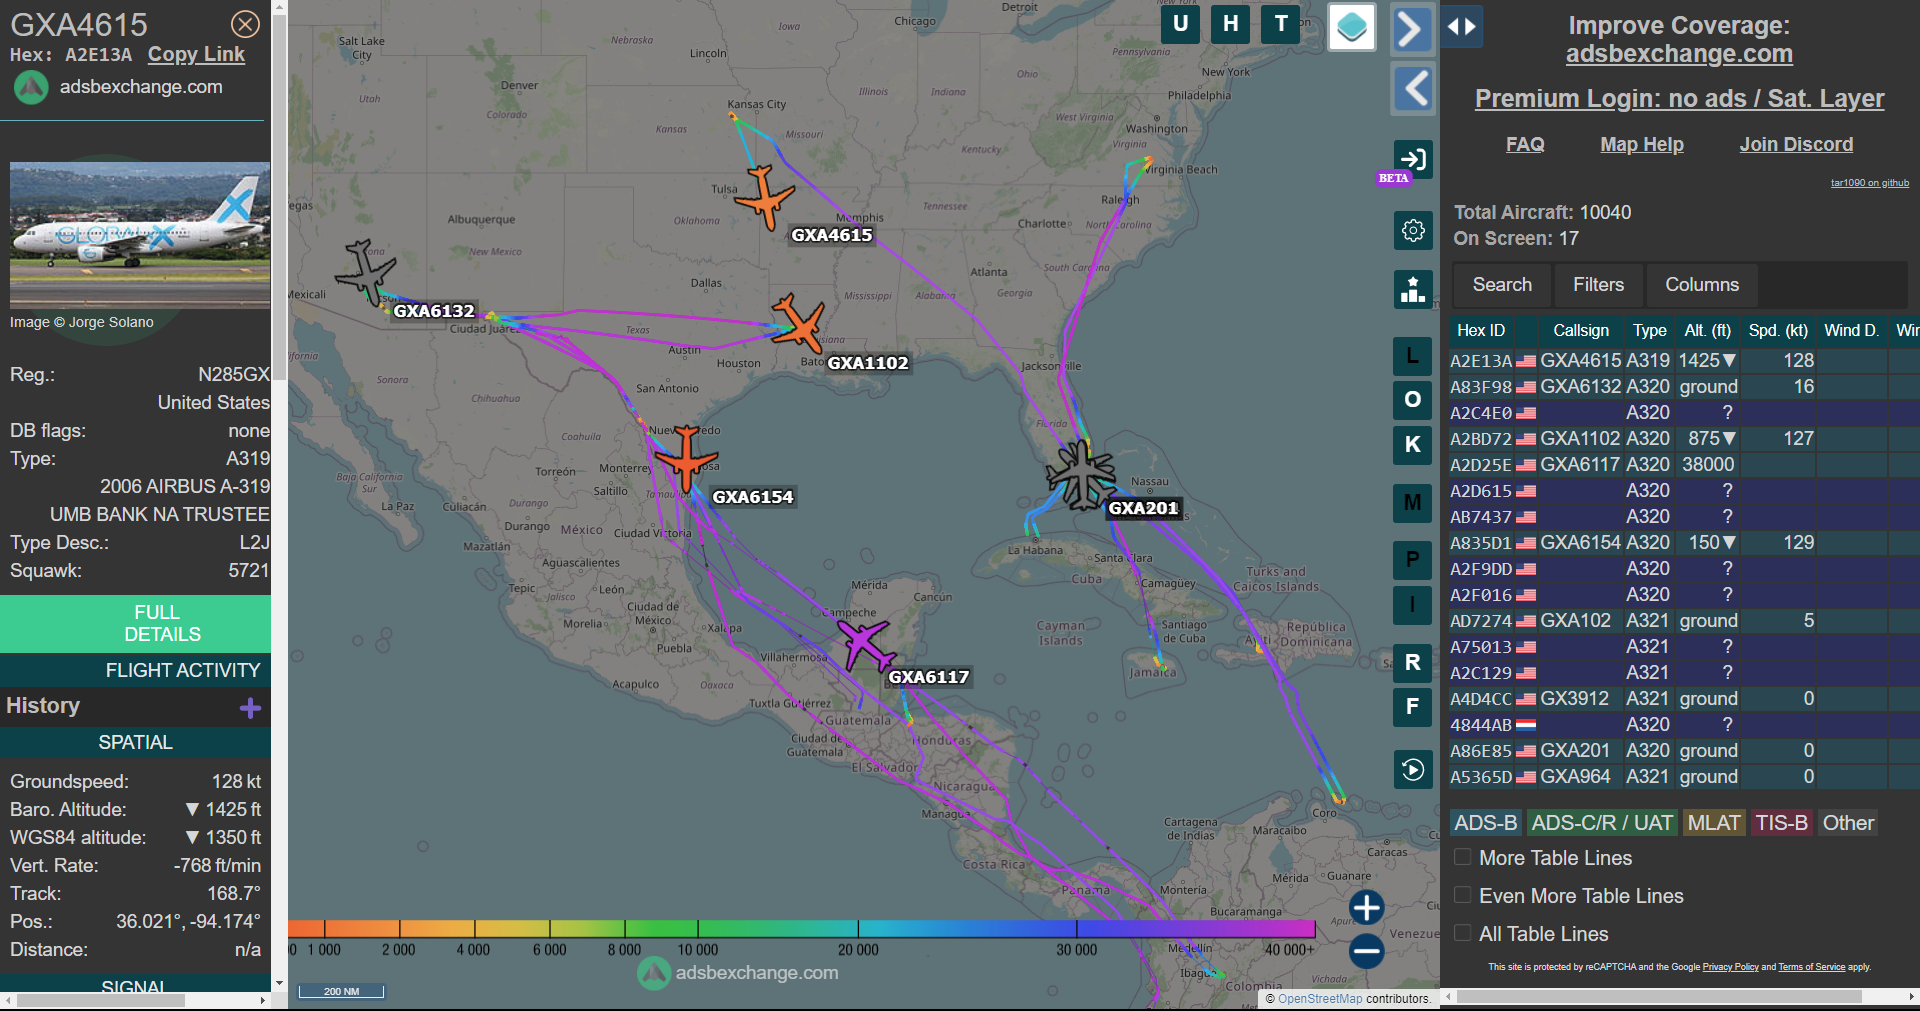Open the Premium Login link

point(1679,99)
